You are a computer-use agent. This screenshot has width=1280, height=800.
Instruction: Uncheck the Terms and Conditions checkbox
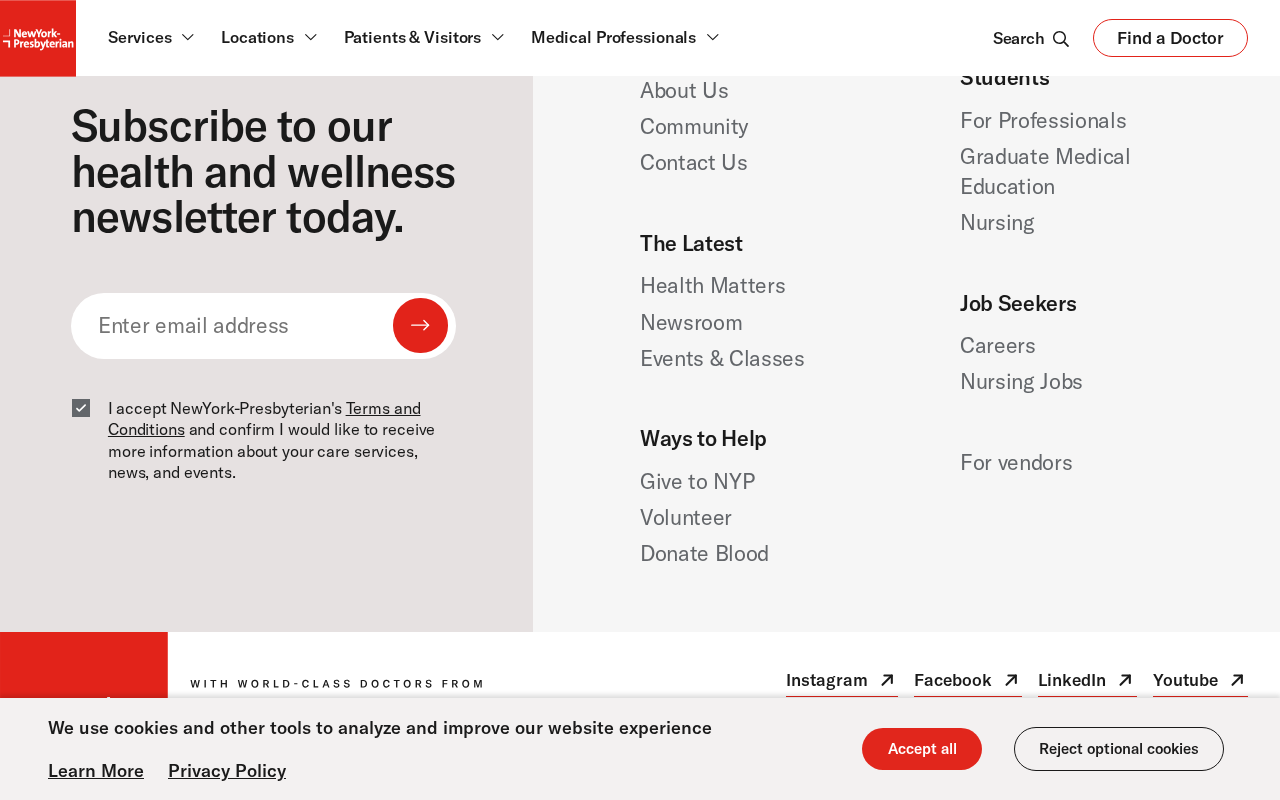point(81,408)
